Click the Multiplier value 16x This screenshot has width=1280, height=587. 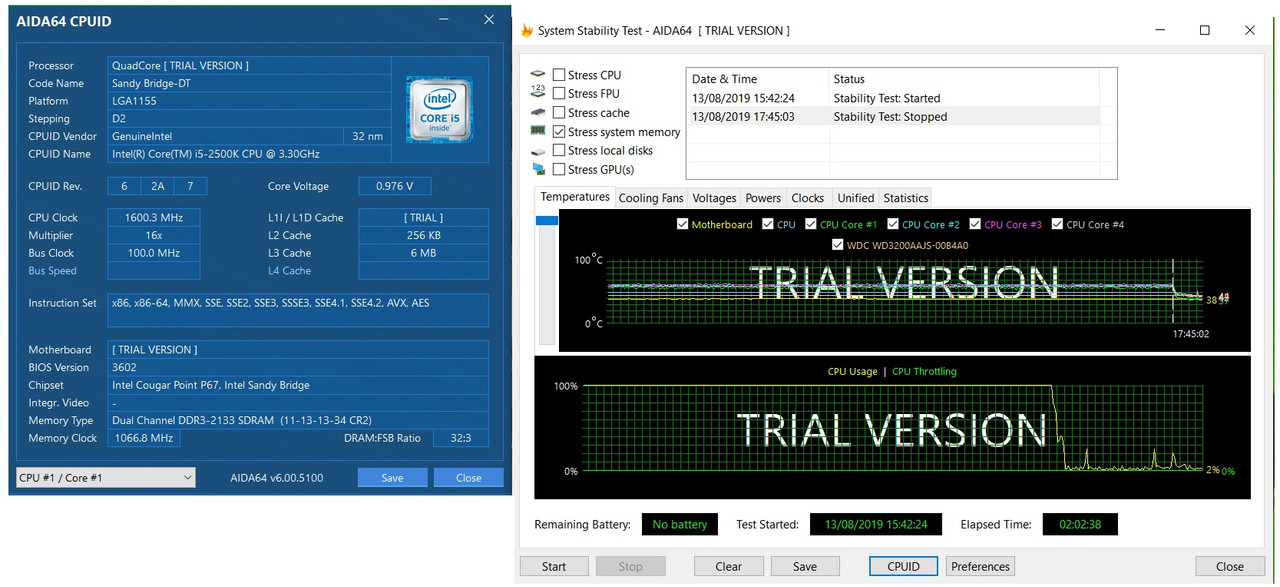tap(154, 235)
